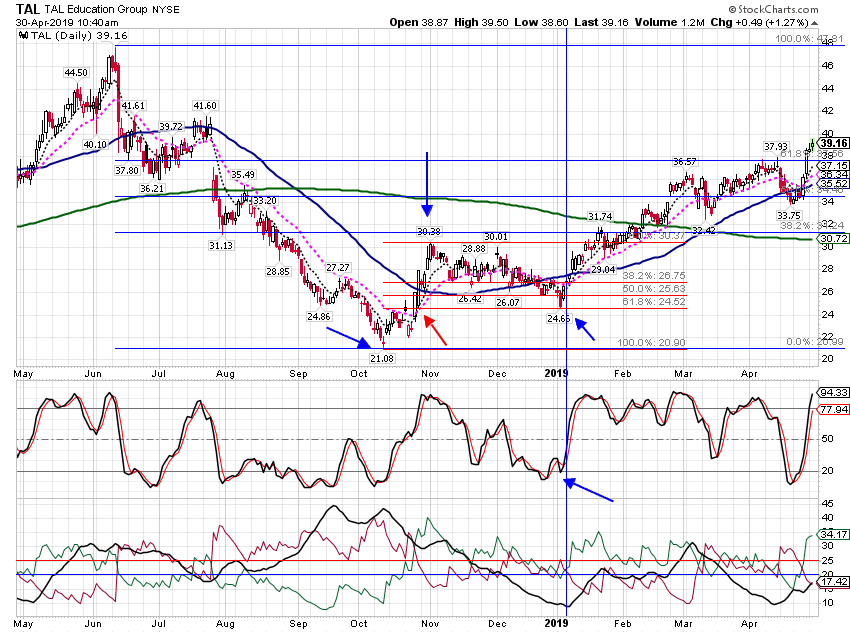Click the 26.42 price label
850x633 pixels.
coord(469,299)
